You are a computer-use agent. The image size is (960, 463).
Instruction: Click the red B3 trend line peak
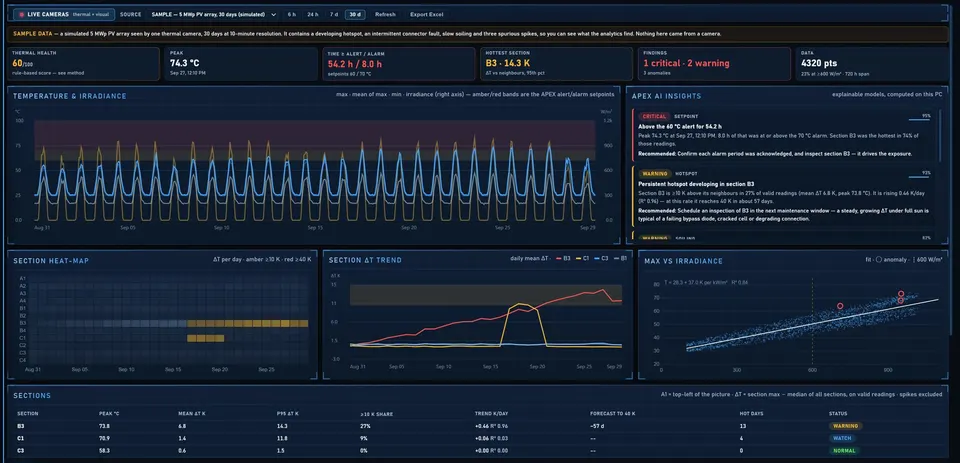pyautogui.click(x=604, y=290)
